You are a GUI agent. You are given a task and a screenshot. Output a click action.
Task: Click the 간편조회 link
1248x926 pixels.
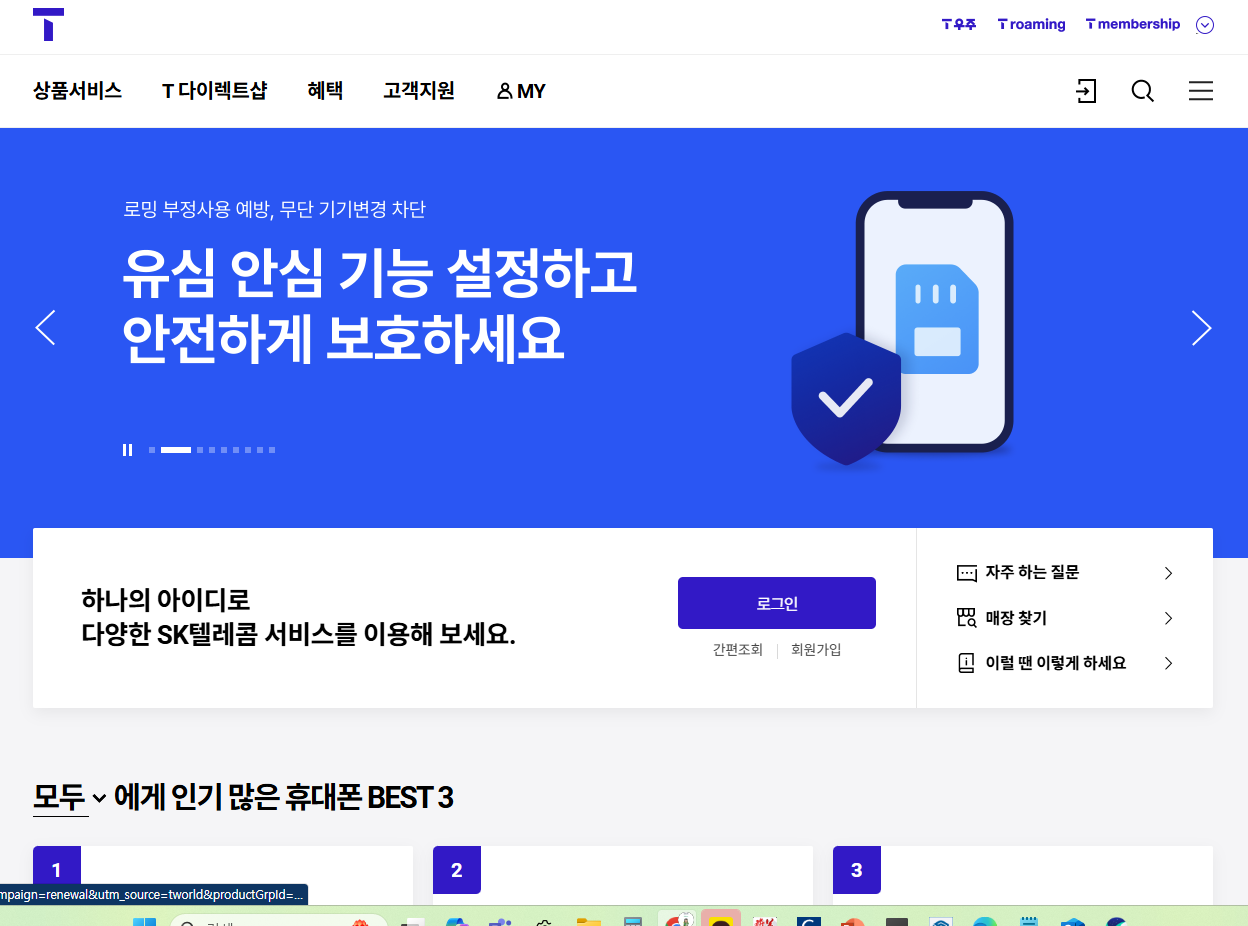(738, 650)
